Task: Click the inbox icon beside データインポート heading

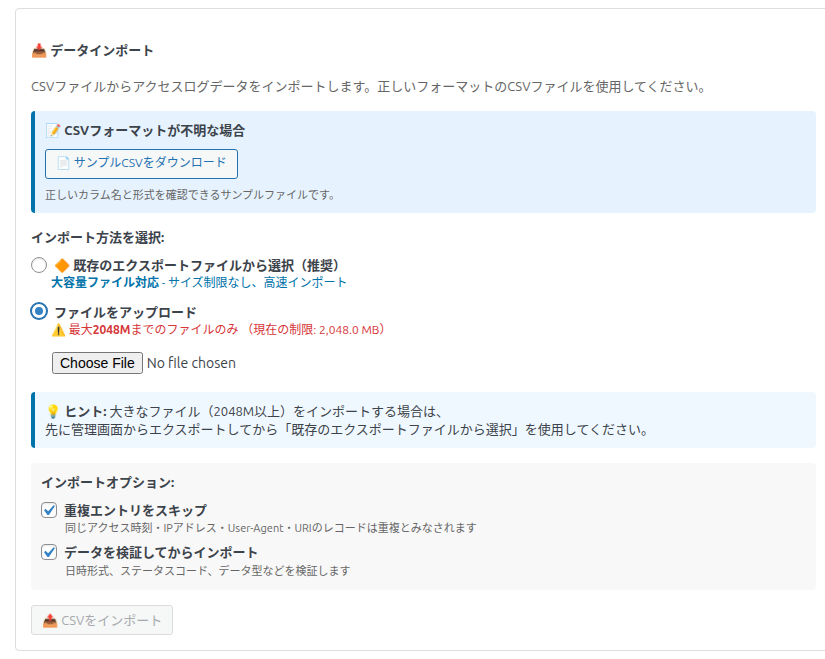Action: [x=39, y=51]
